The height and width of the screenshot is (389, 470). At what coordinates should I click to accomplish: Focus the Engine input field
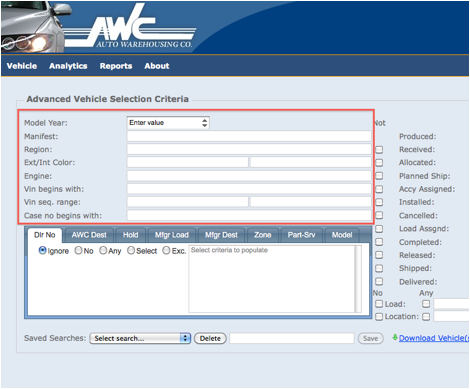coord(249,176)
